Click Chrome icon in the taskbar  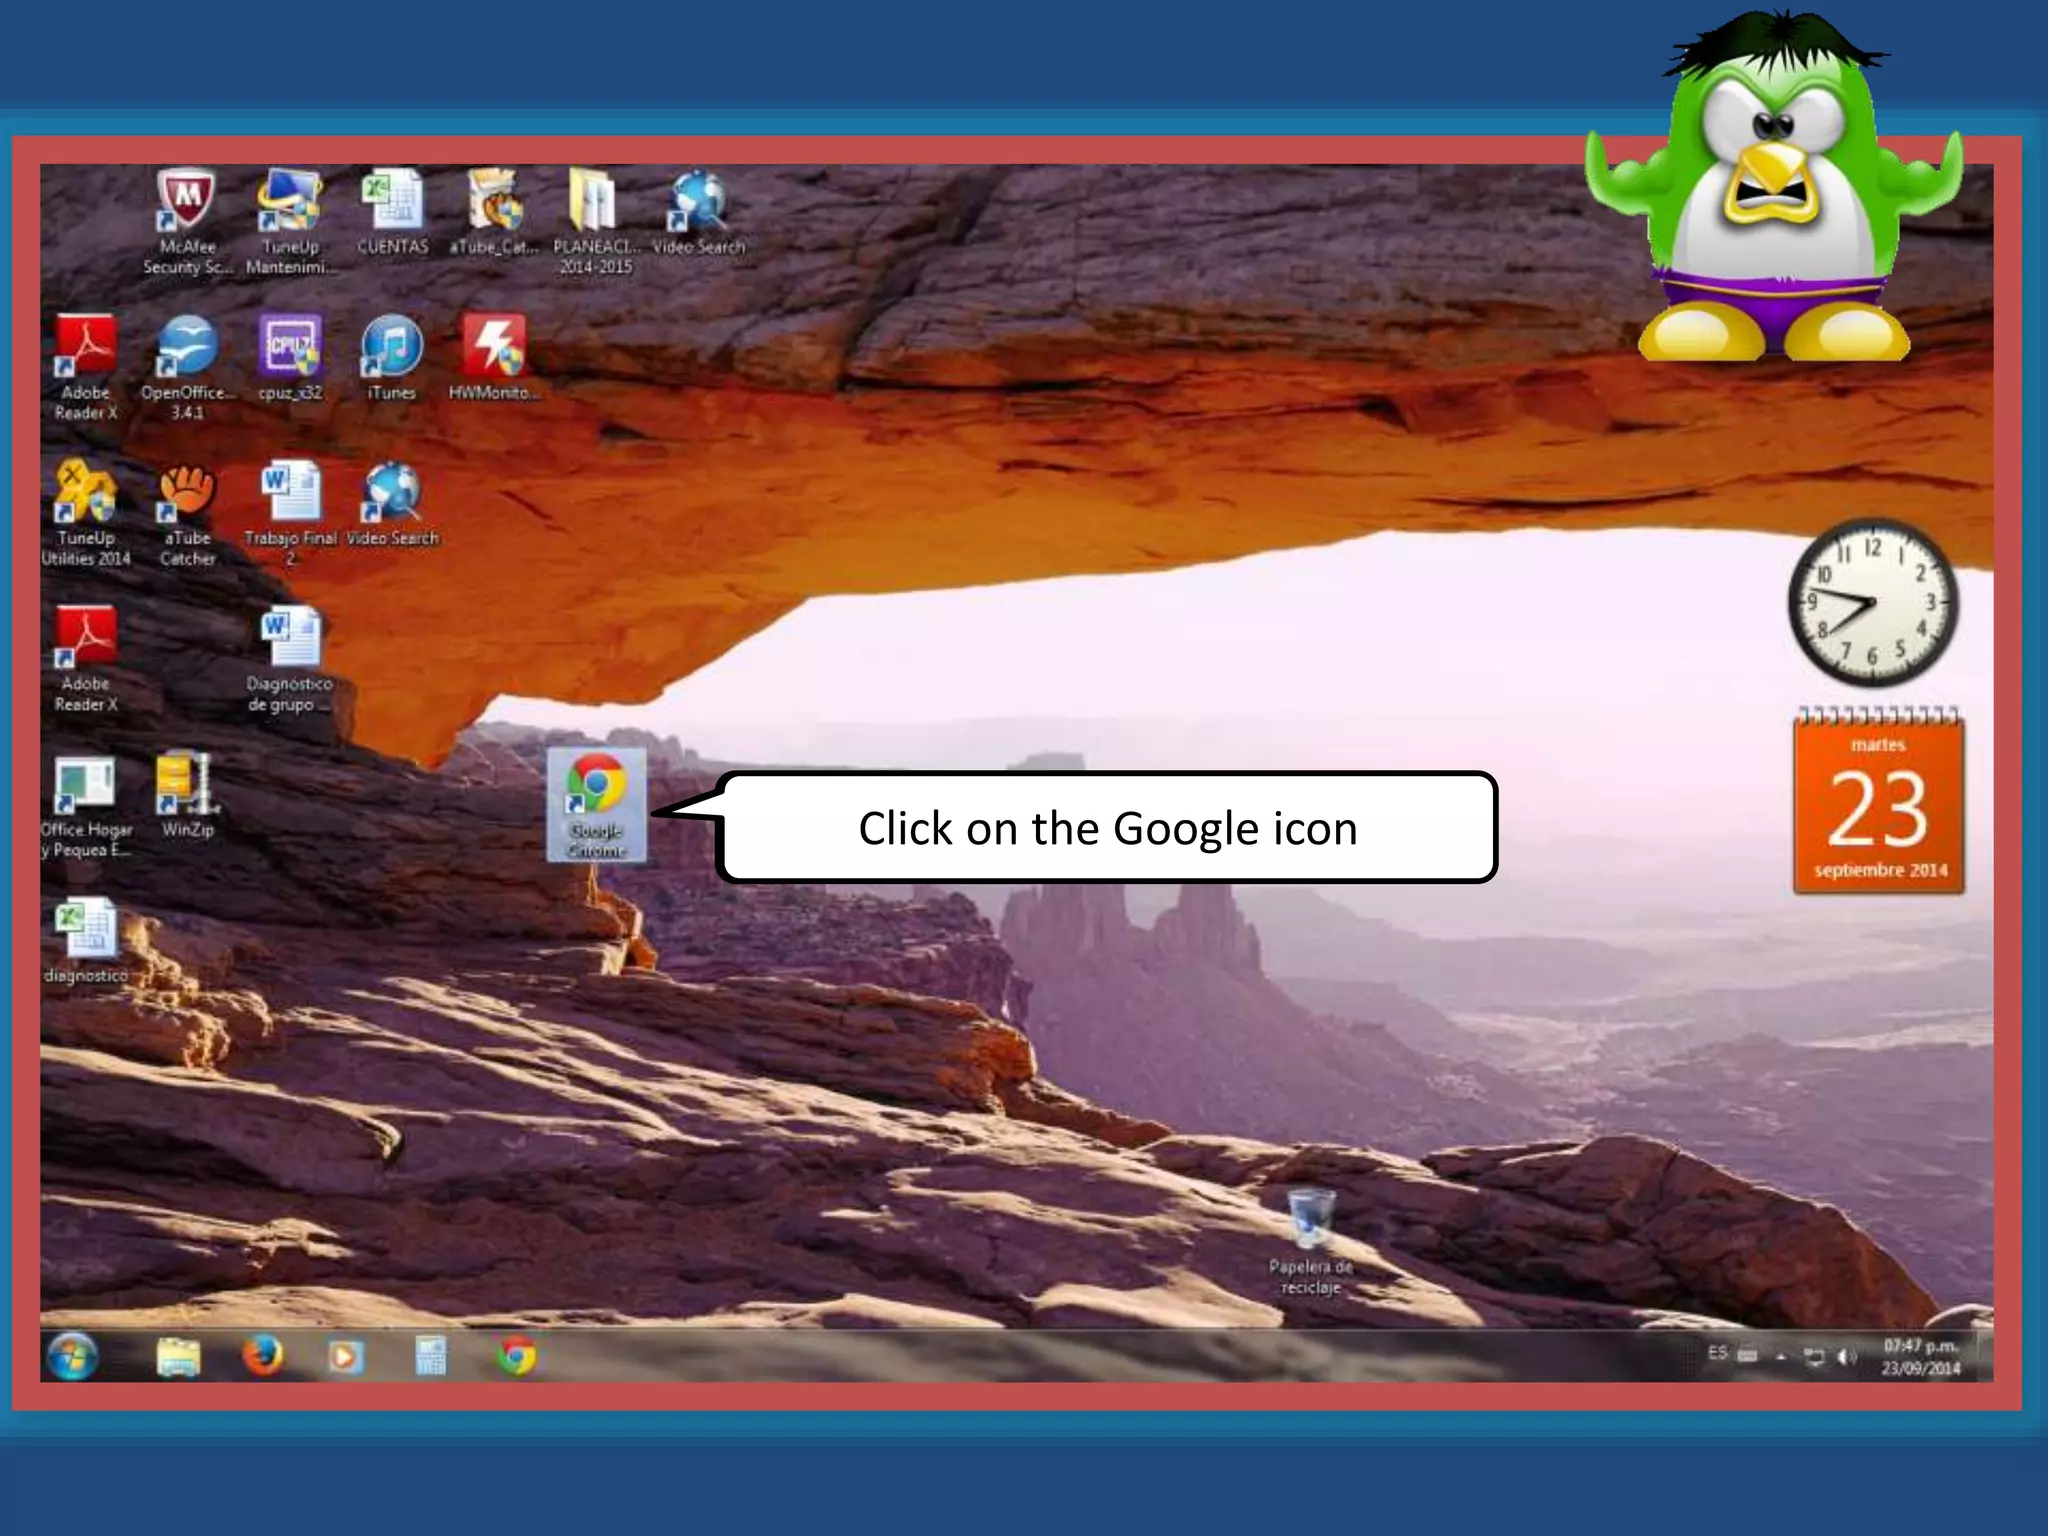(x=516, y=1357)
